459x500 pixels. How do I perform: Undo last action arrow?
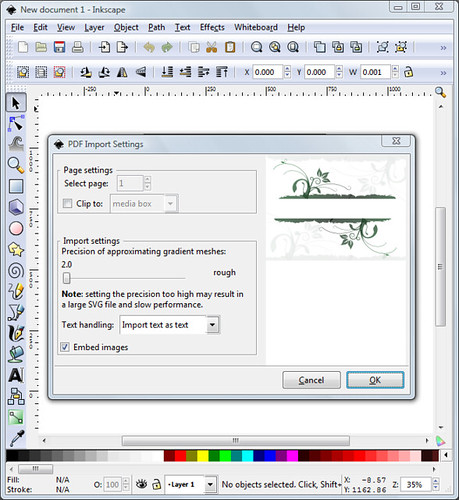click(x=149, y=47)
